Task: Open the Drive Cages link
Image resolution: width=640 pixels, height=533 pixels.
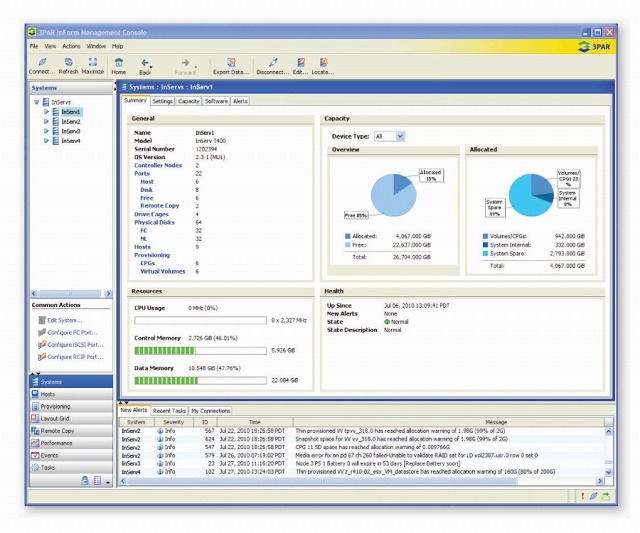Action: [151, 214]
